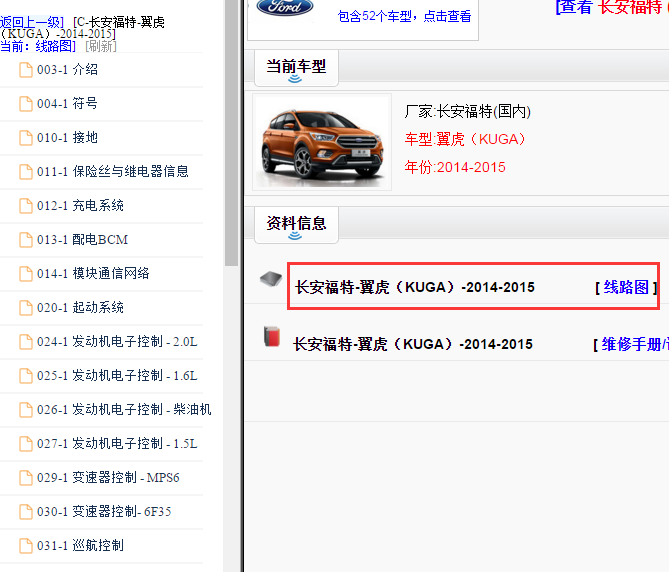Screen dimensions: 669x572
Task: Open 026-1 发动机电子控制 - 柴油机
Action: click(124, 409)
